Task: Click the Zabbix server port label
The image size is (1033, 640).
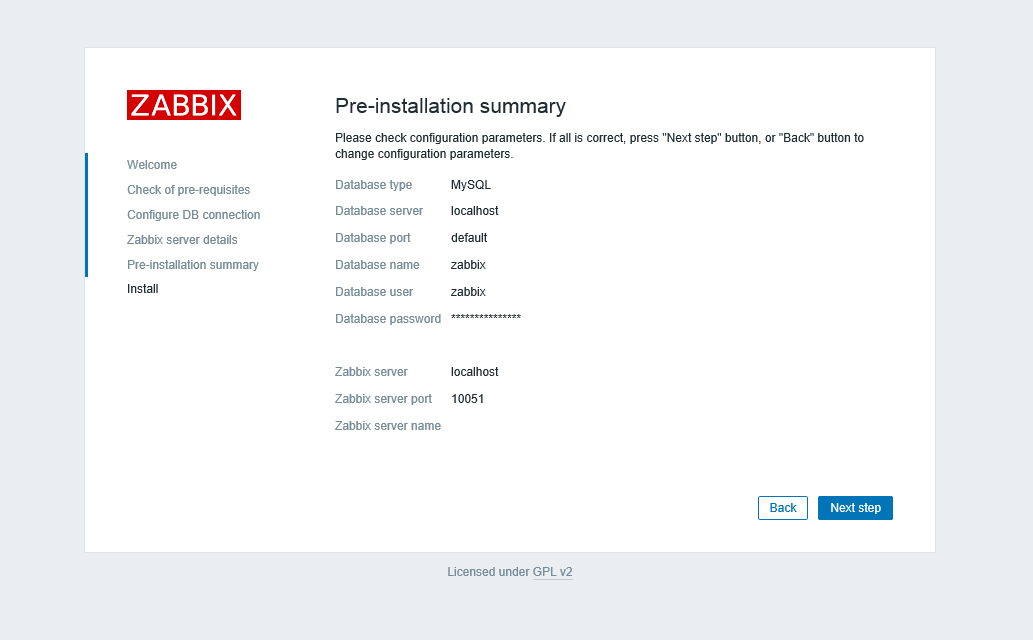Action: pos(383,399)
